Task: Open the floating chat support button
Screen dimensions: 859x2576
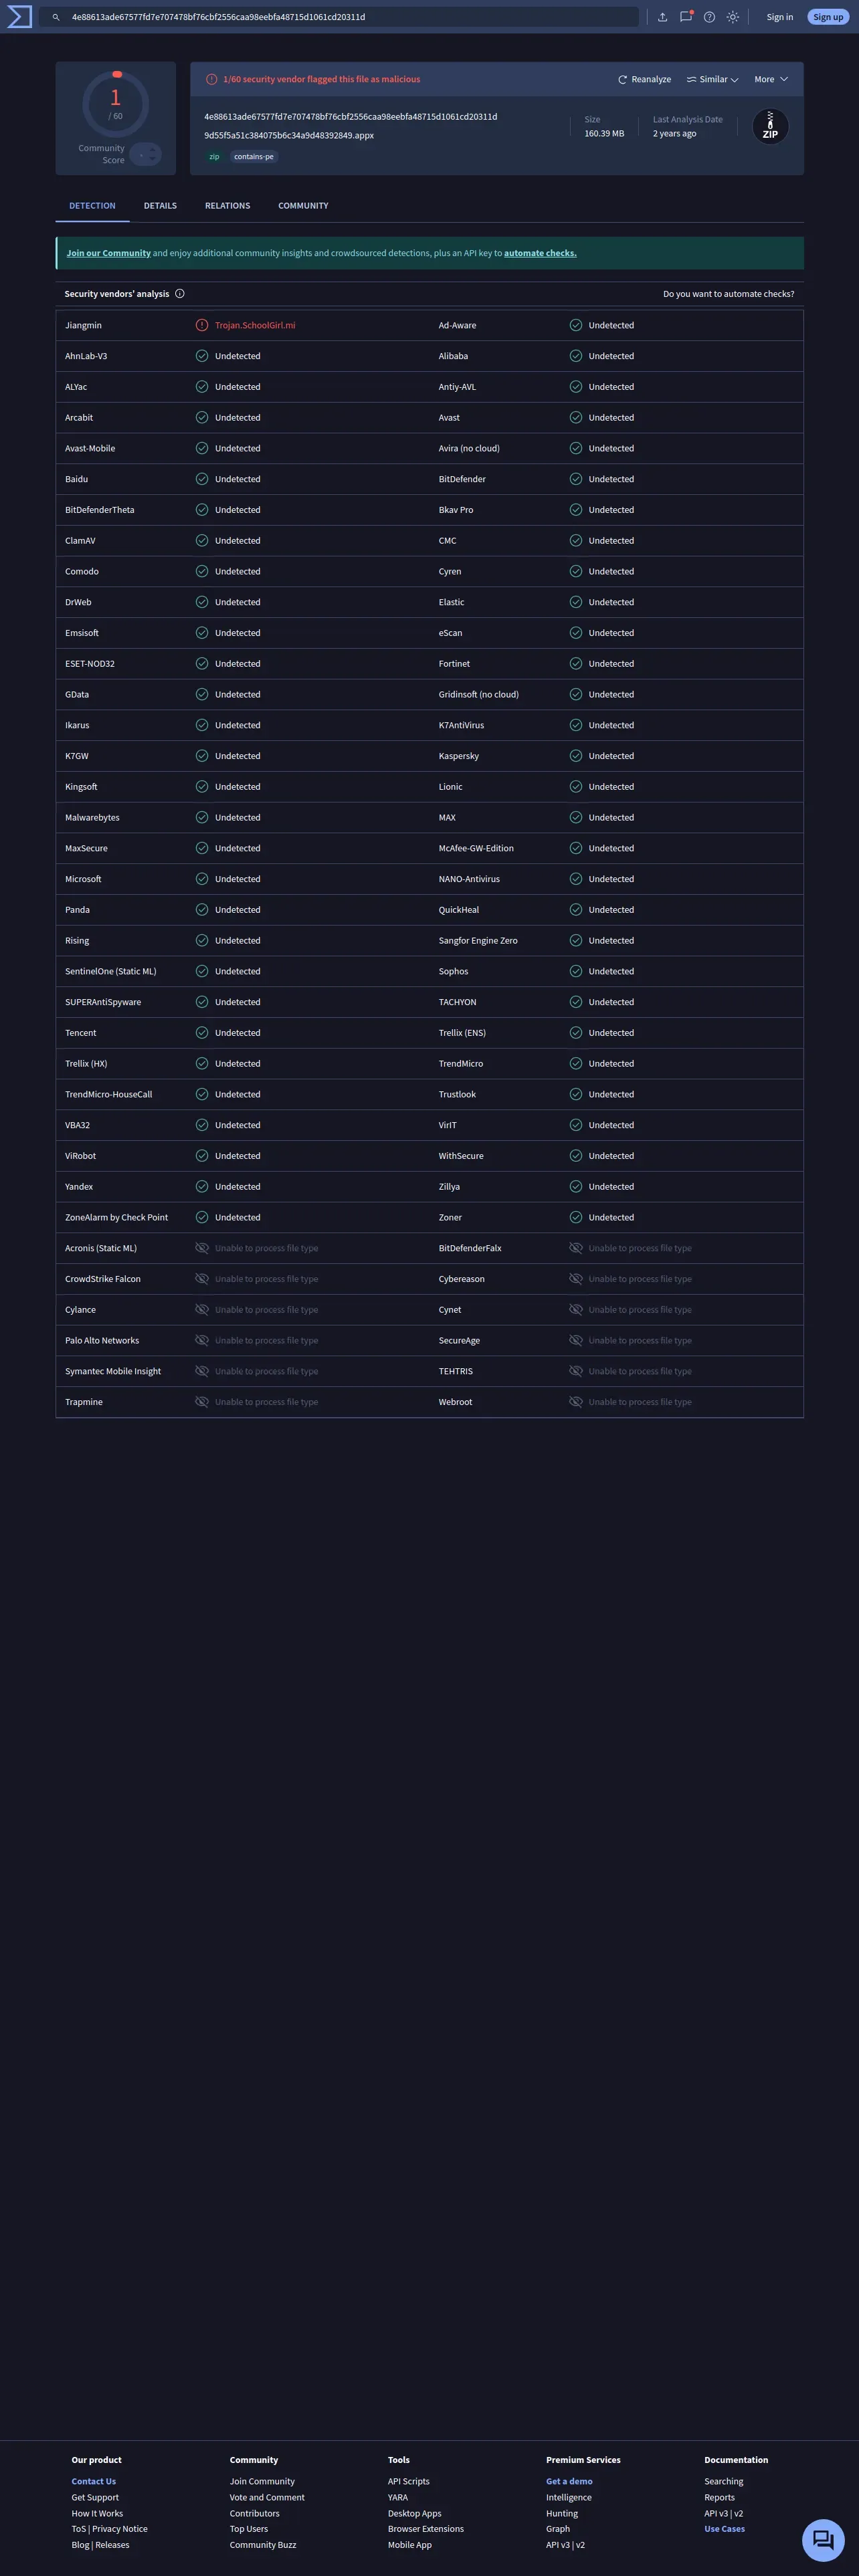Action: point(823,2540)
